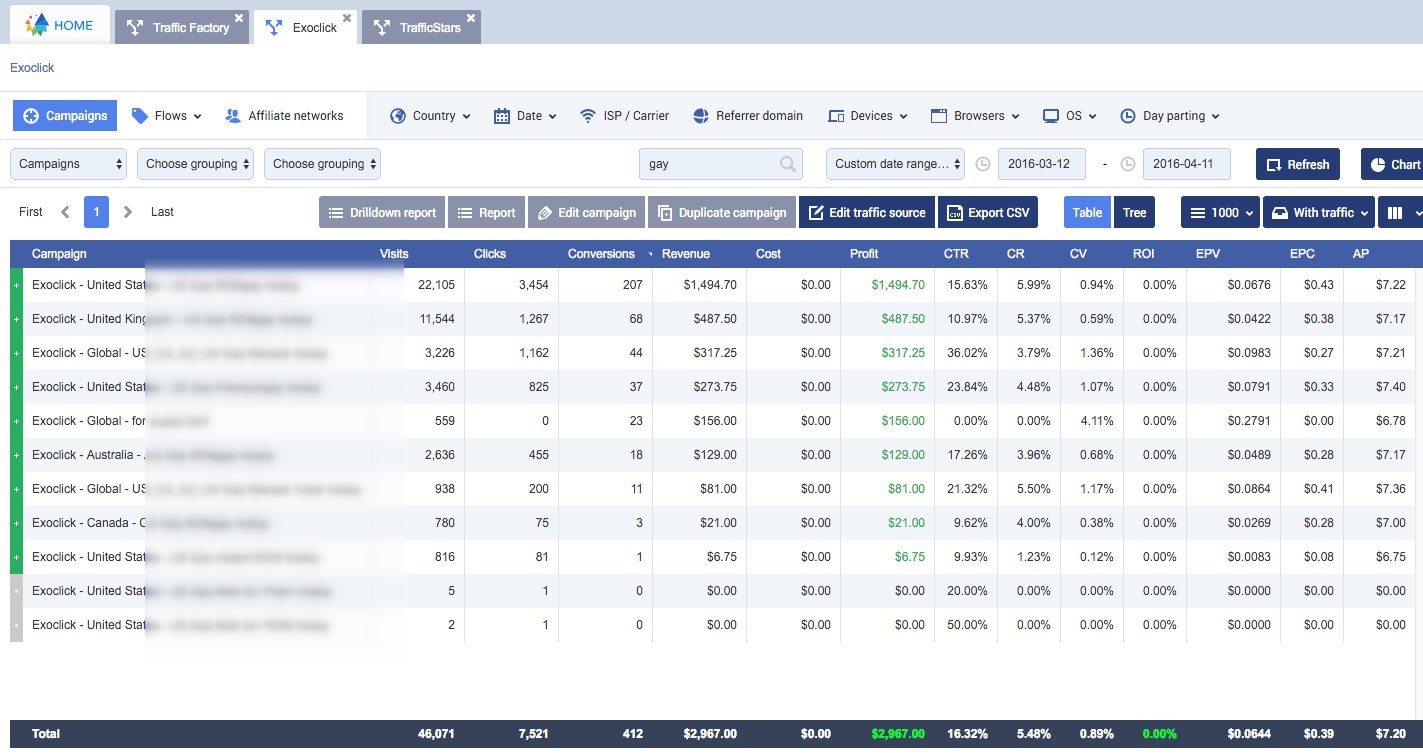Open the 1000 rows-per-page dropdown
This screenshot has width=1423, height=756.
pos(1220,212)
